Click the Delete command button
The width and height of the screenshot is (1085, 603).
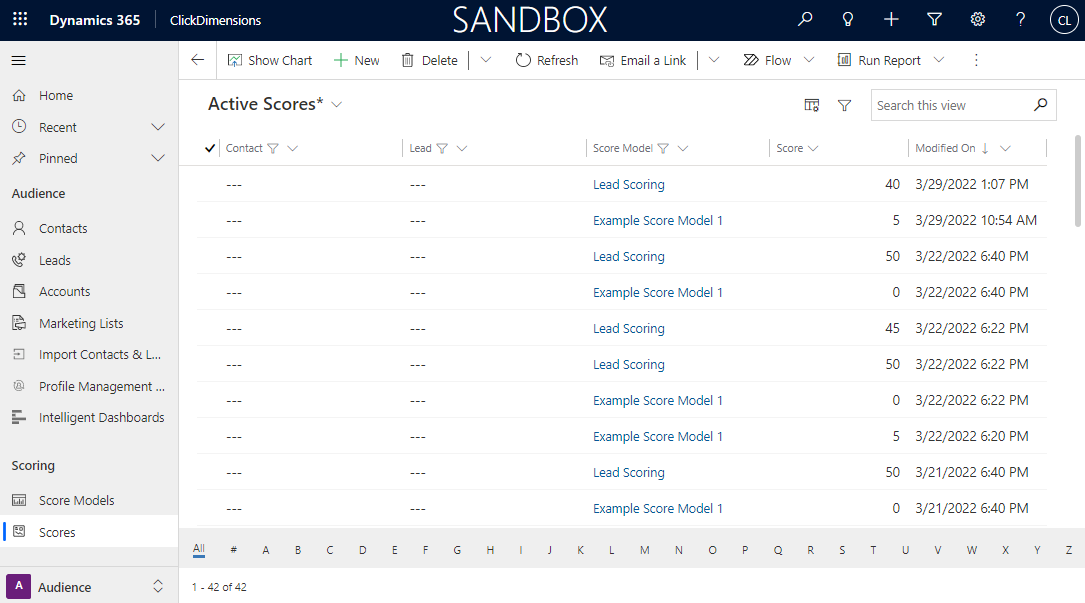[x=430, y=60]
